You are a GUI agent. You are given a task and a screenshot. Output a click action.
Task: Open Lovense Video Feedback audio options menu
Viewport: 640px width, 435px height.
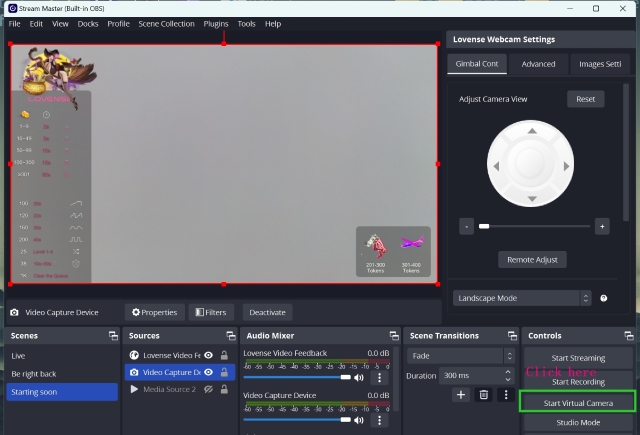click(x=379, y=378)
